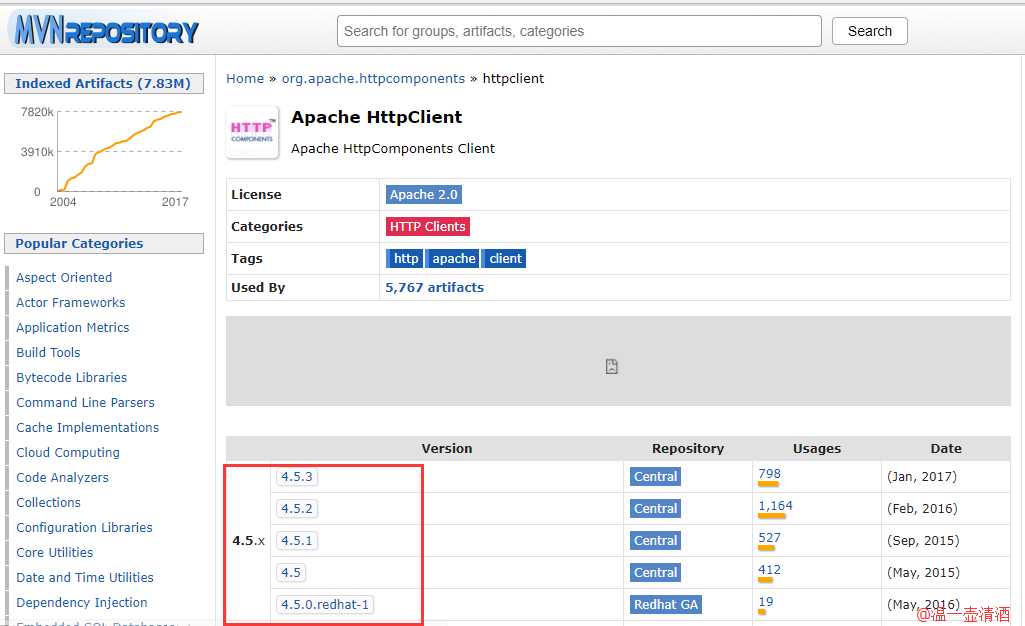Open Dependency Injection category
Viewport: 1025px width, 626px height.
click(x=82, y=602)
